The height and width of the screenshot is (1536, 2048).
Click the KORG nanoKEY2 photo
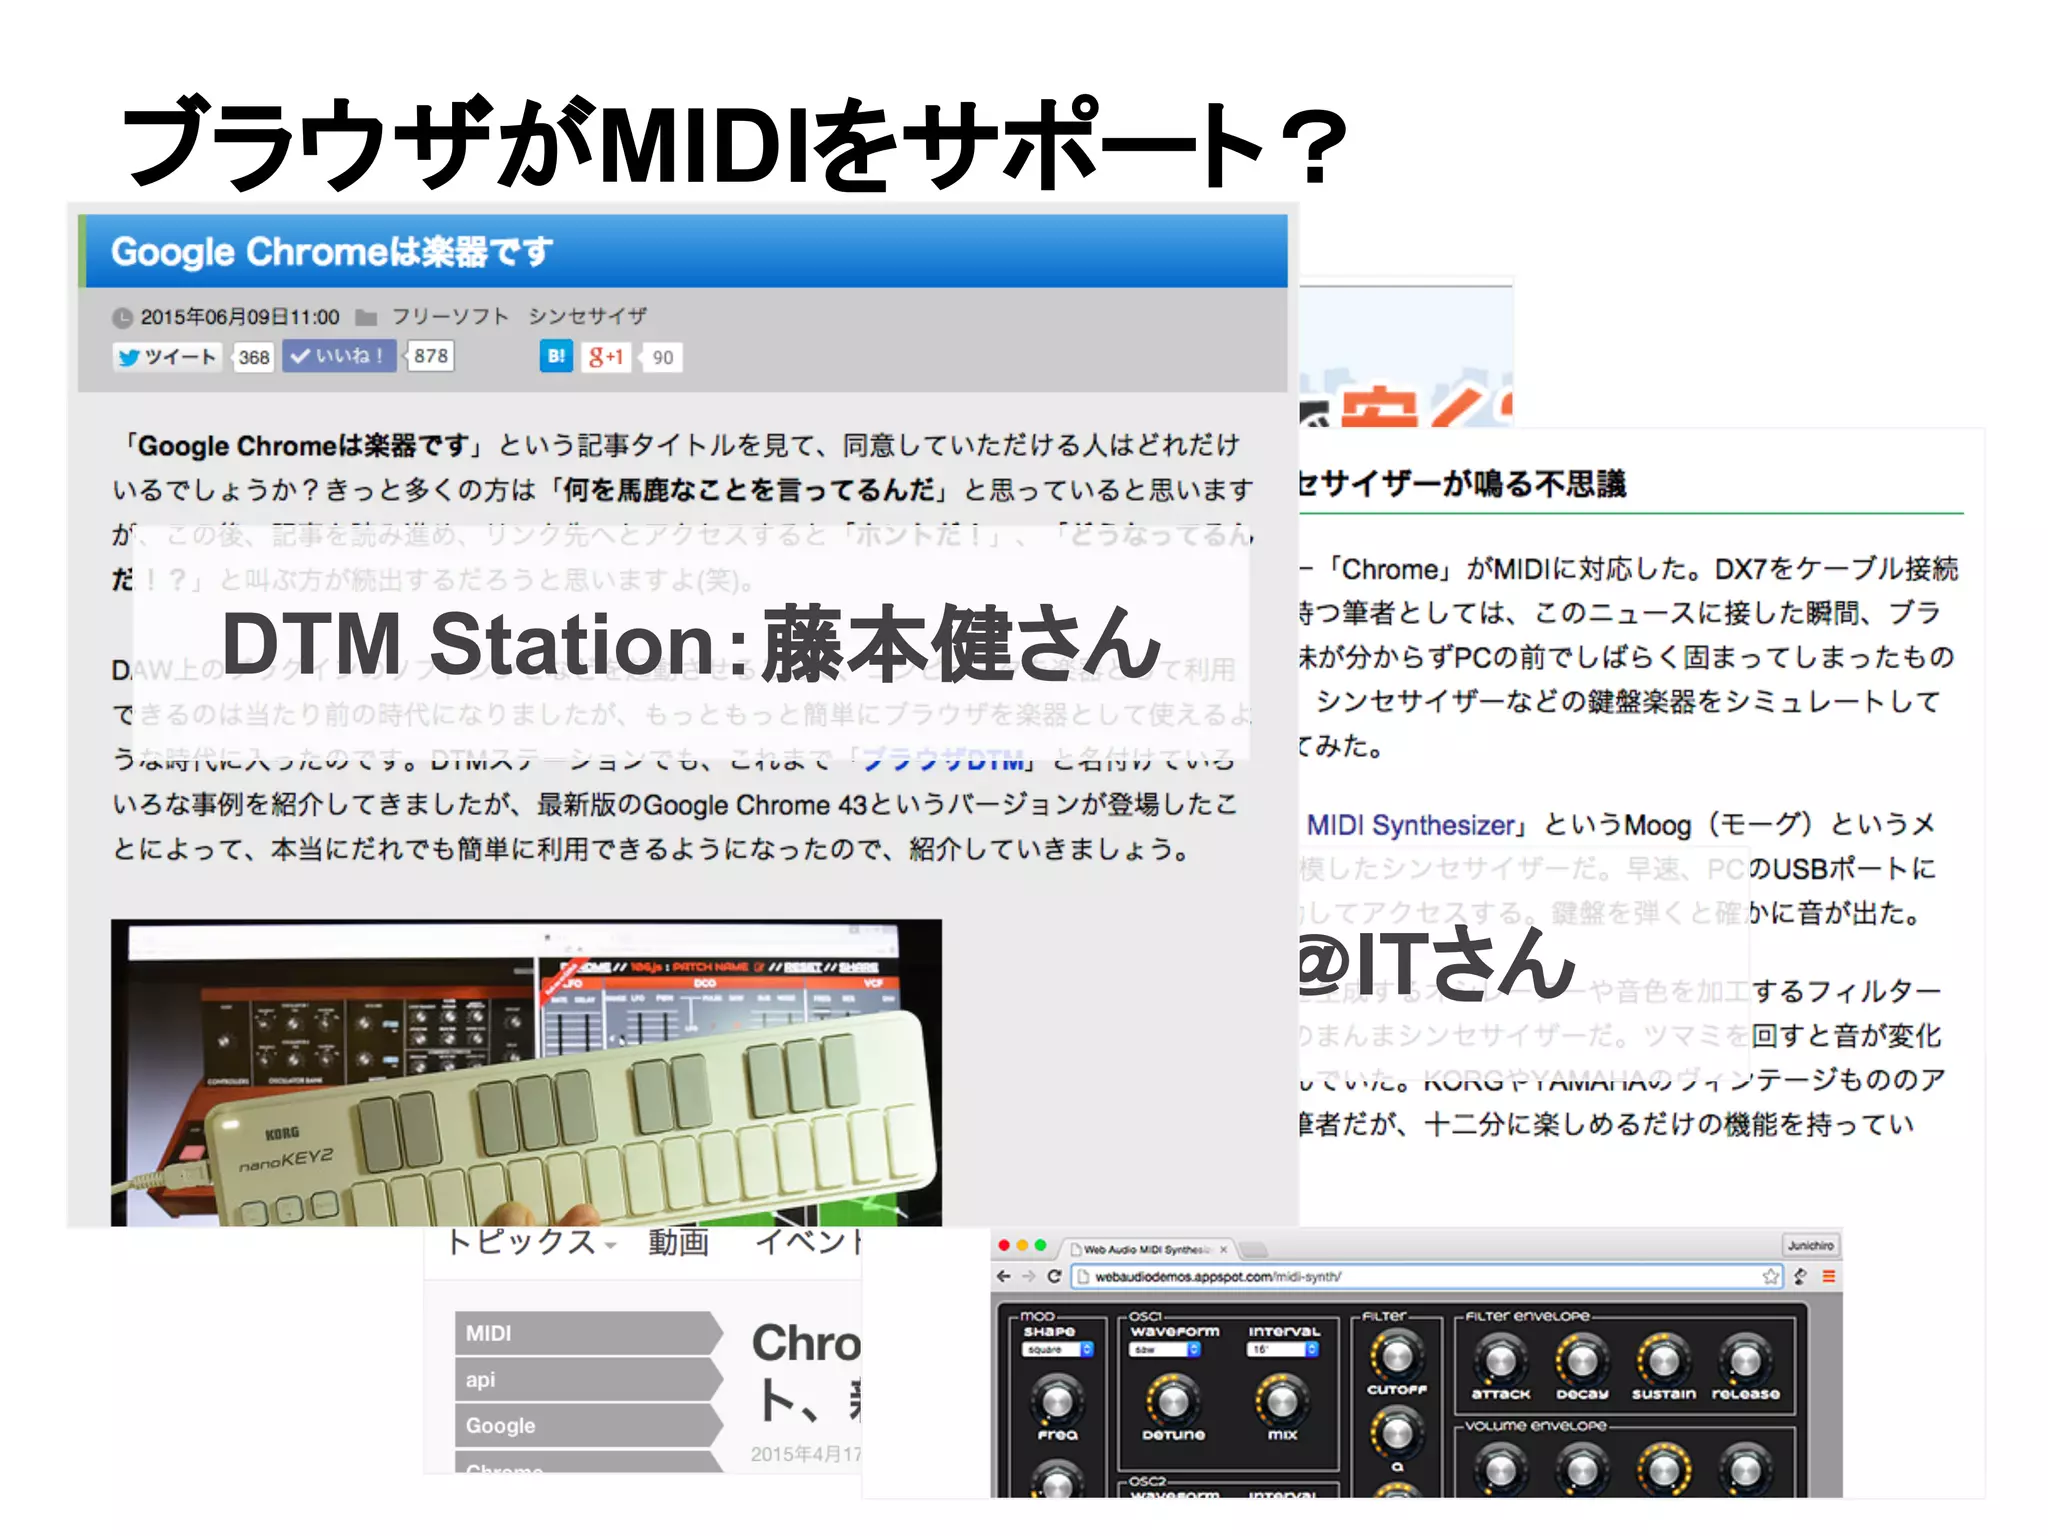[x=526, y=1072]
